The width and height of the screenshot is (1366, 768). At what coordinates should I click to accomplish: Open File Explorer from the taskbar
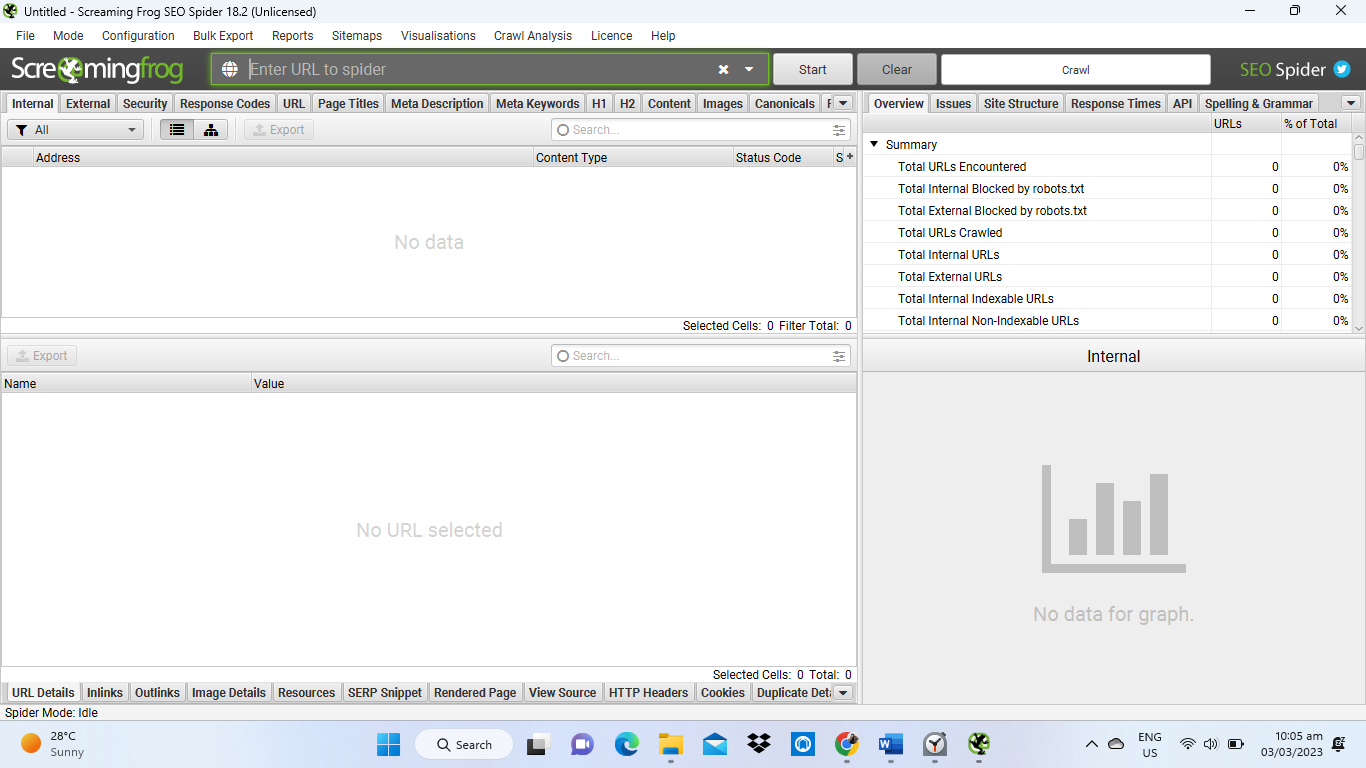click(670, 744)
